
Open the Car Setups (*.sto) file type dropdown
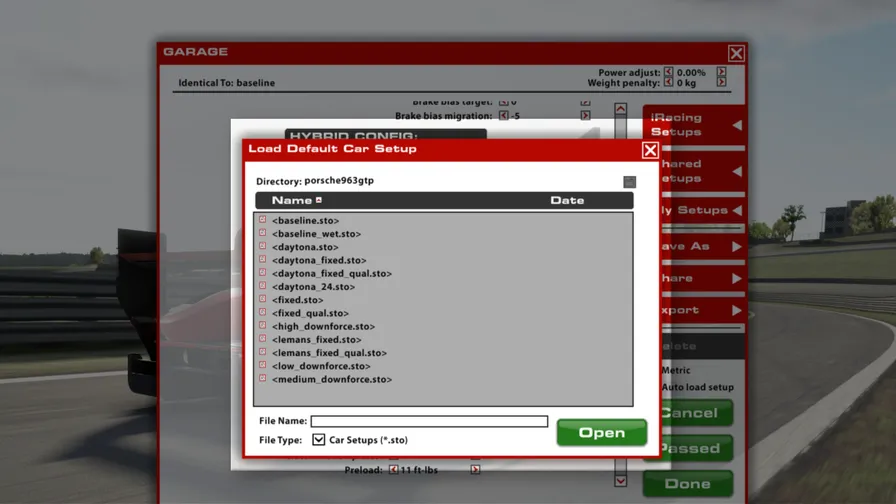(x=318, y=439)
